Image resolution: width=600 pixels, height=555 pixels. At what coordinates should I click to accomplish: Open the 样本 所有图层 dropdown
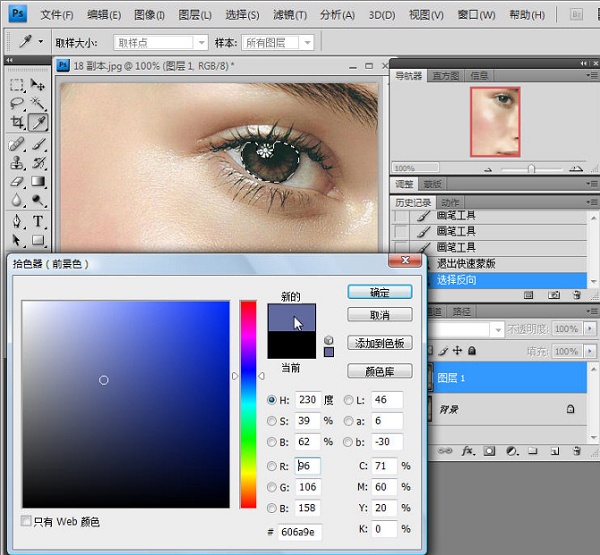click(277, 42)
